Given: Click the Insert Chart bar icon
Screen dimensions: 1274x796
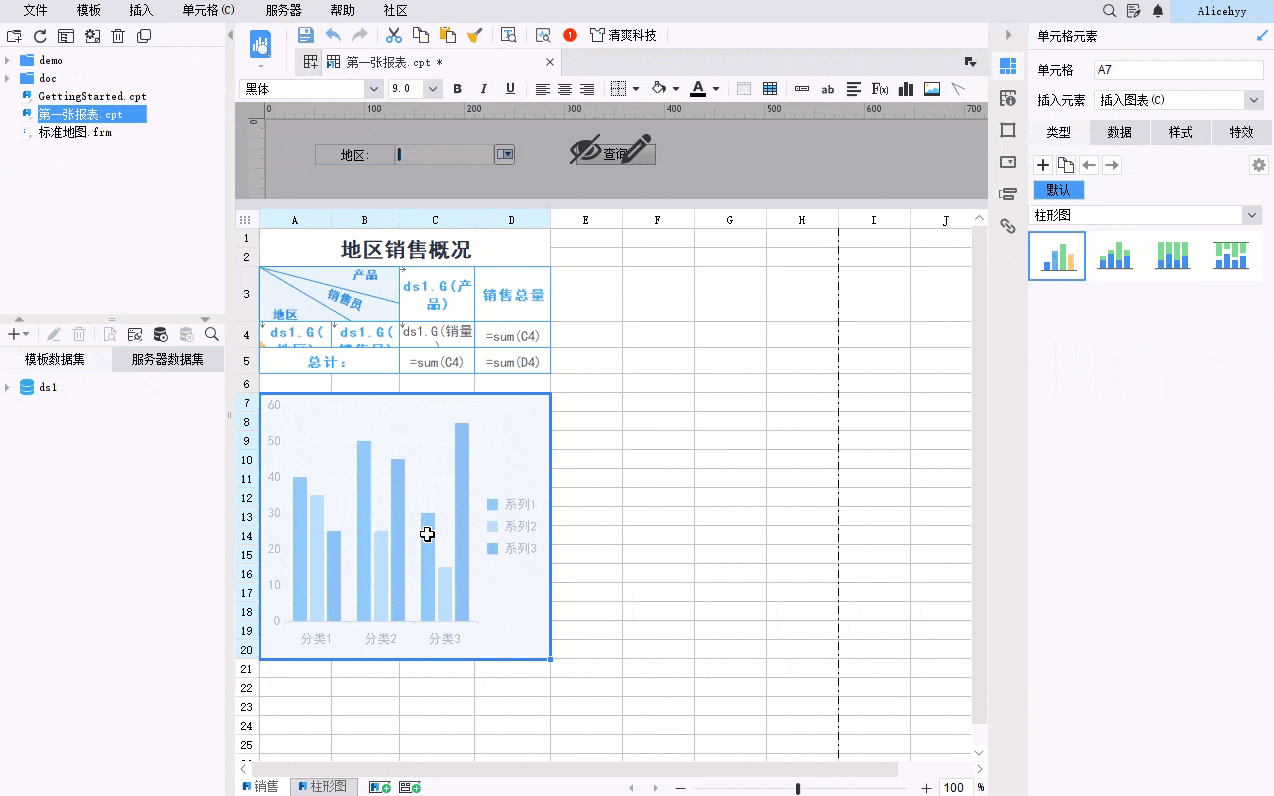Looking at the screenshot, I should [x=906, y=89].
